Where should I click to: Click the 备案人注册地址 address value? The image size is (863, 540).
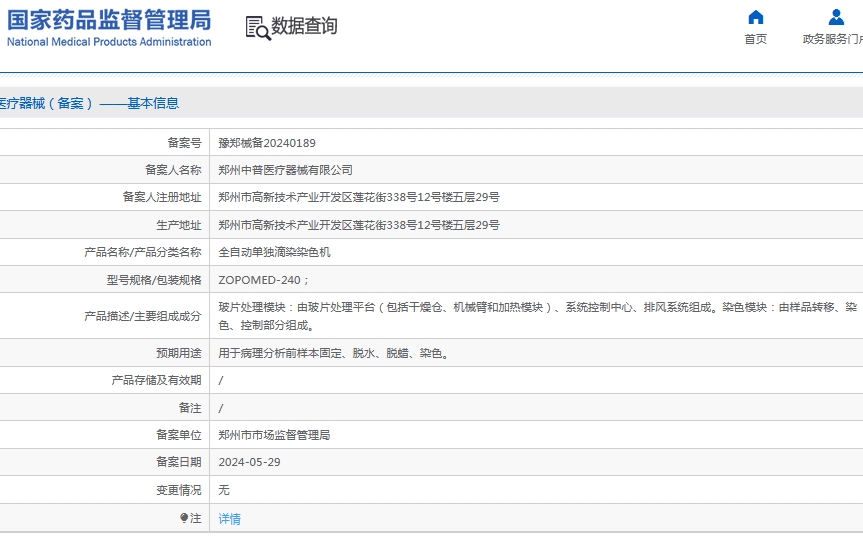click(x=359, y=197)
